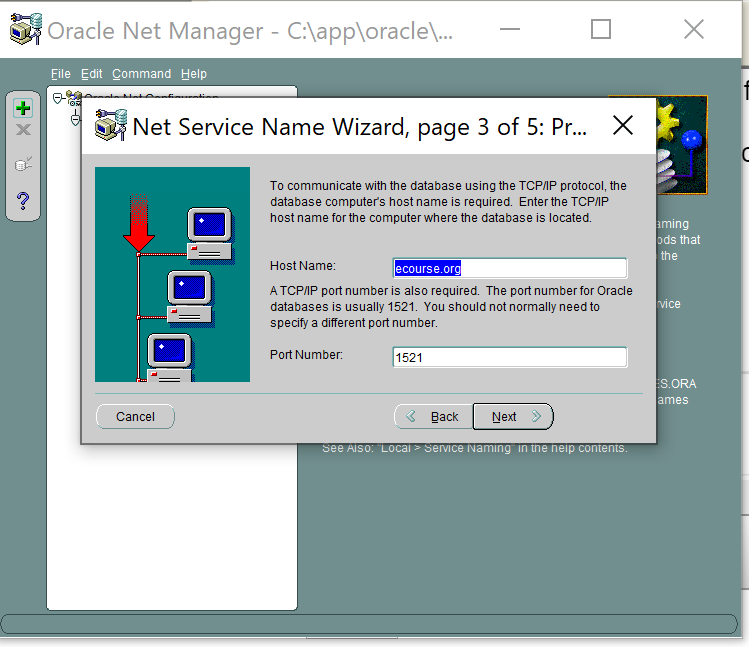The image size is (749, 647).
Task: Click the blue question mark Help icon
Action: click(23, 201)
